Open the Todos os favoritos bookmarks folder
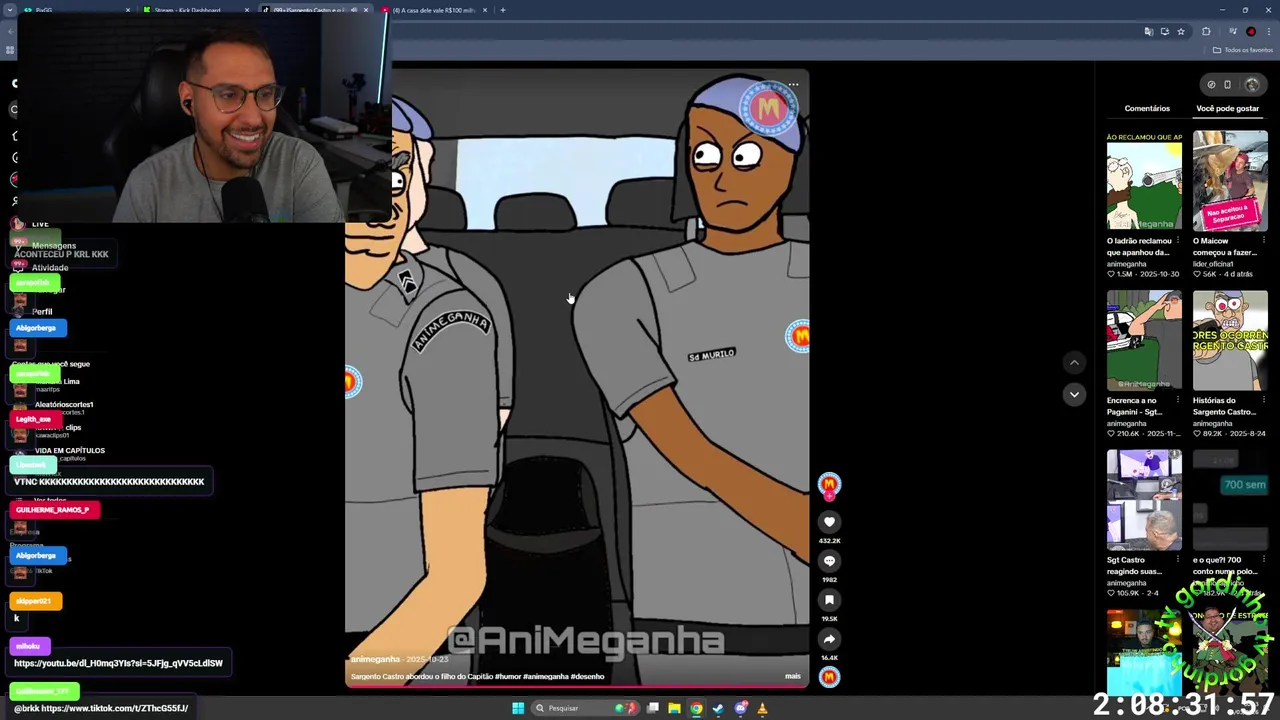The height and width of the screenshot is (720, 1280). pyautogui.click(x=1243, y=50)
